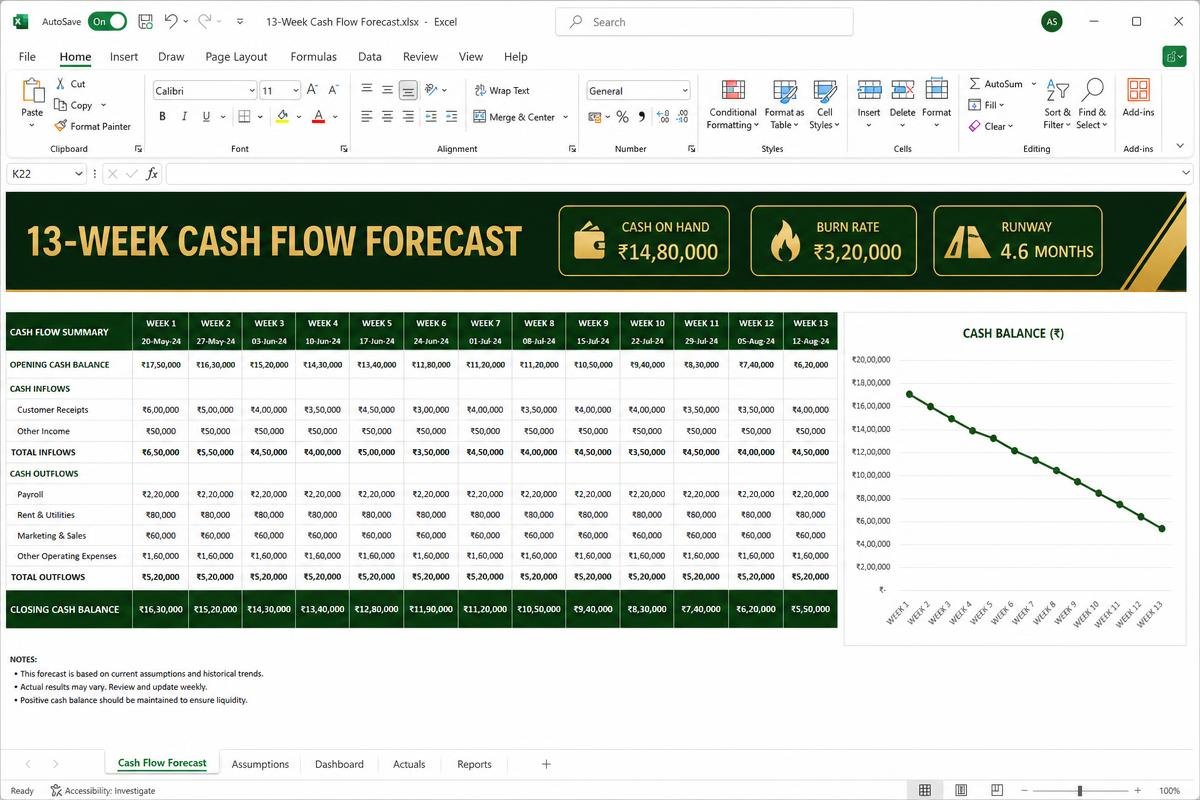The height and width of the screenshot is (800, 1200).
Task: Click the Format Painter brush
Action: [x=61, y=126]
